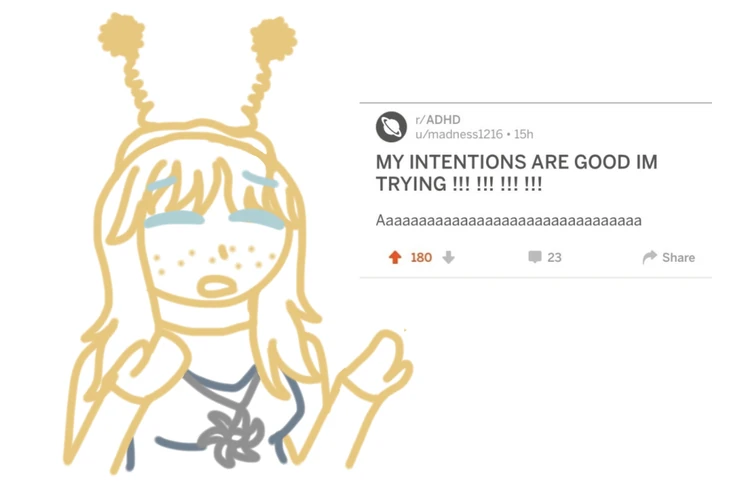Click the curved Share arrow icon

pyautogui.click(x=649, y=257)
